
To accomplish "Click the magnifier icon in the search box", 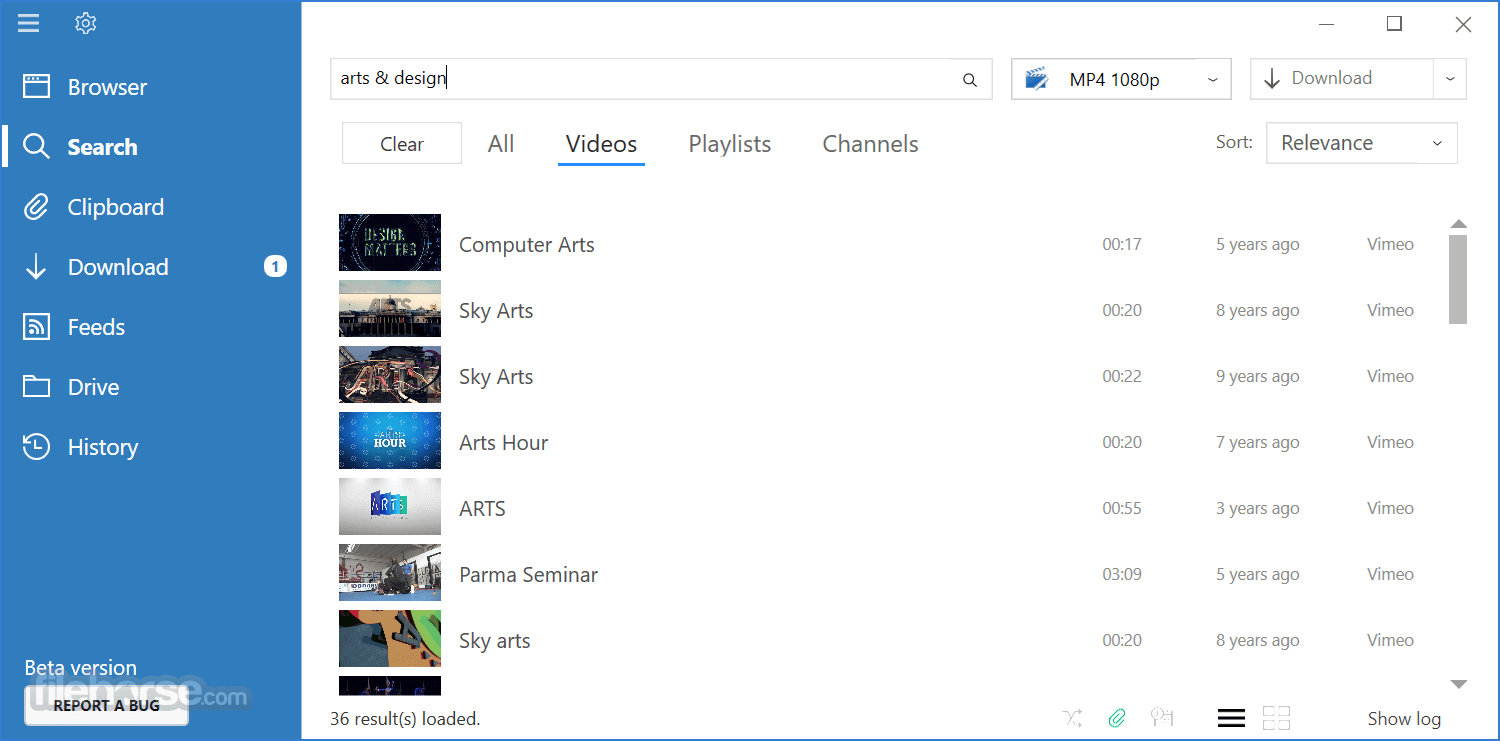I will pos(969,80).
